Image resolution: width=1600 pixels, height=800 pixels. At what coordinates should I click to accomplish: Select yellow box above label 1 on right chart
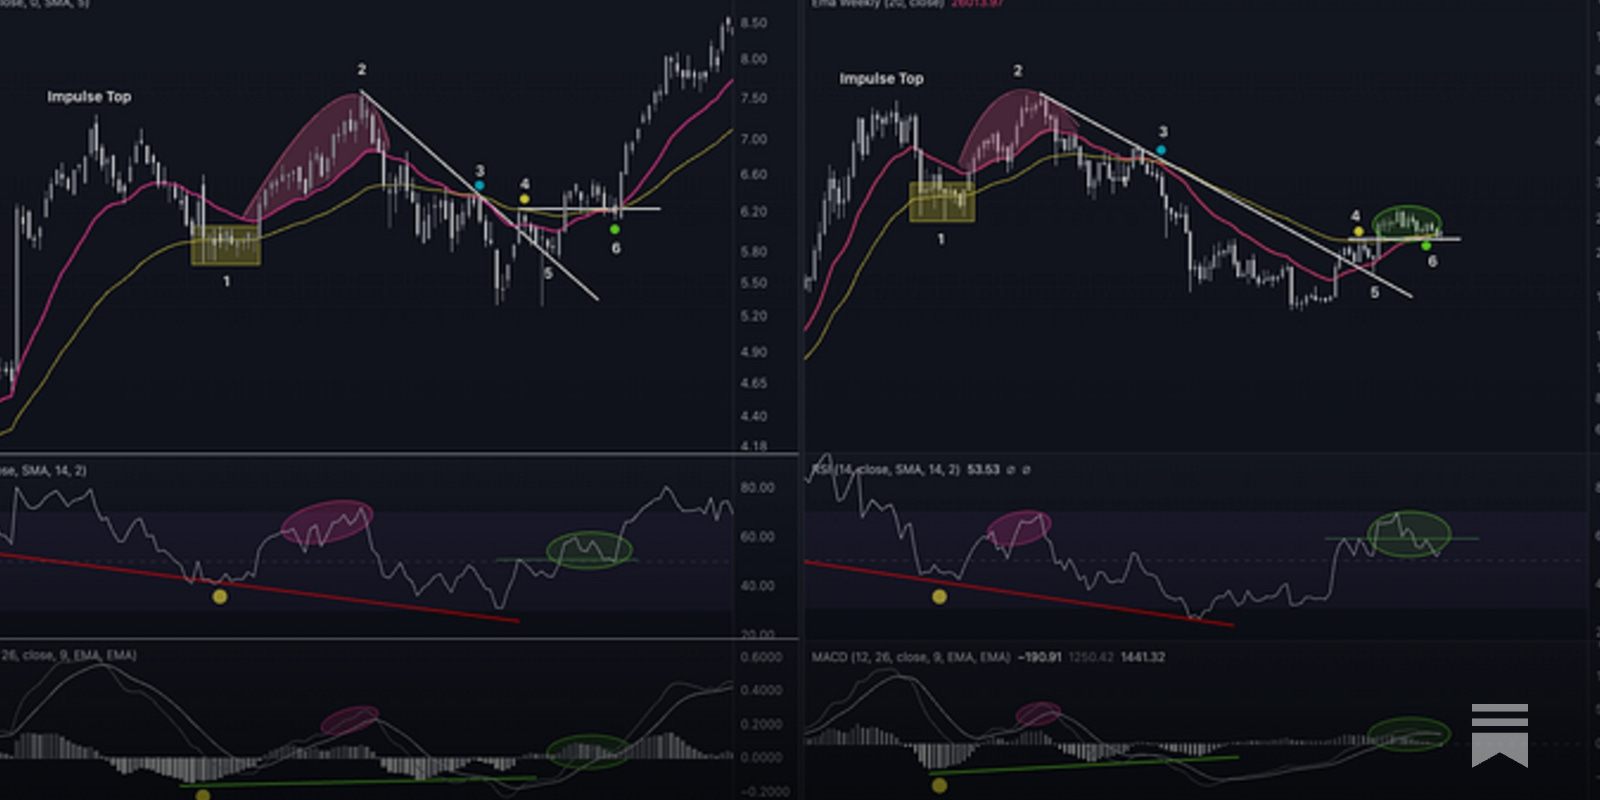941,202
